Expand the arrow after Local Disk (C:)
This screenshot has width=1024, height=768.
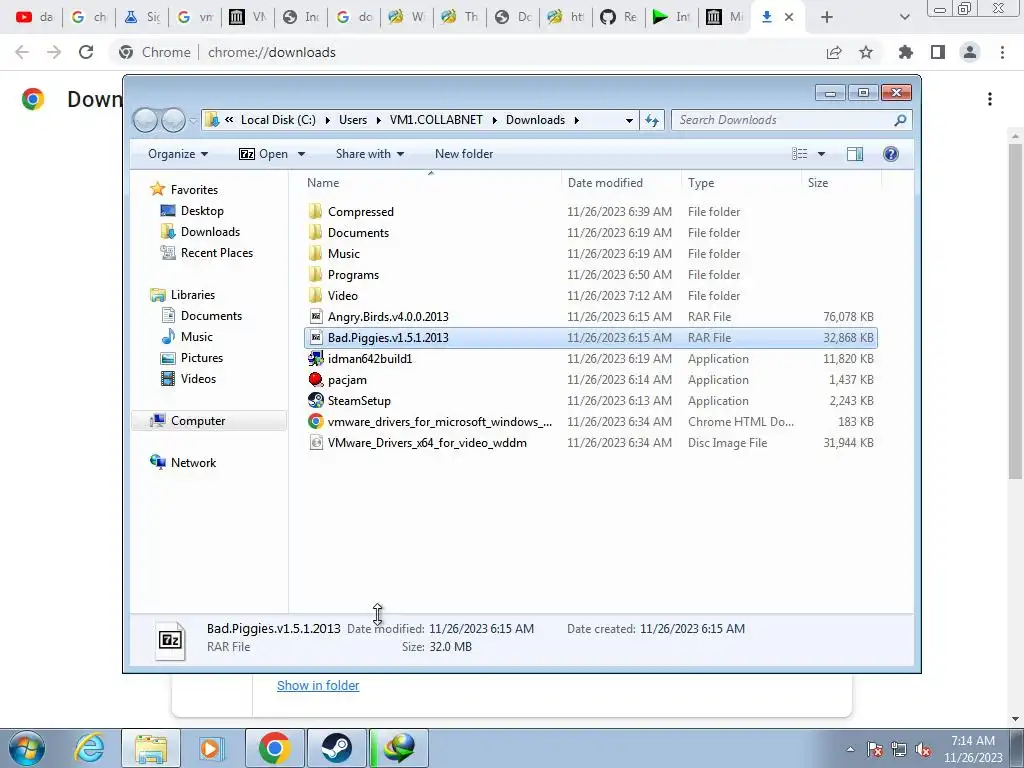327,120
